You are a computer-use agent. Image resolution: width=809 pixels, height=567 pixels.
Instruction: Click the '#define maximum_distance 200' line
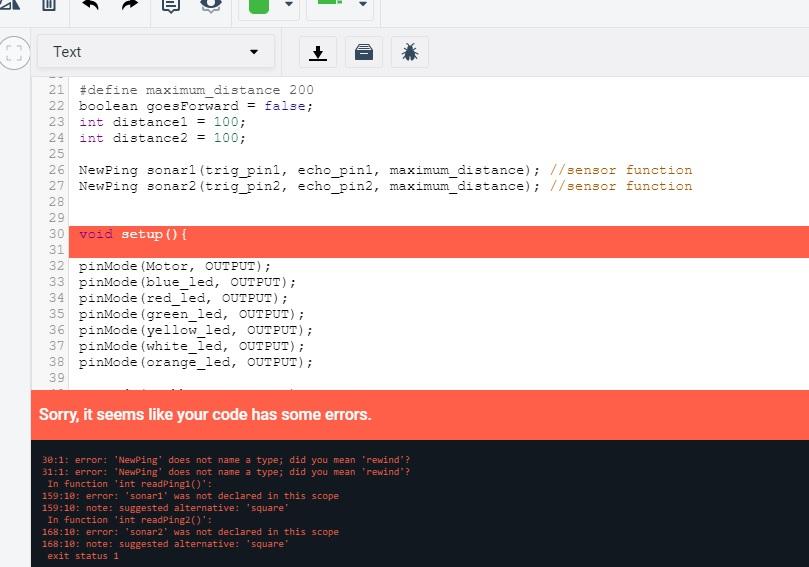pyautogui.click(x=196, y=90)
